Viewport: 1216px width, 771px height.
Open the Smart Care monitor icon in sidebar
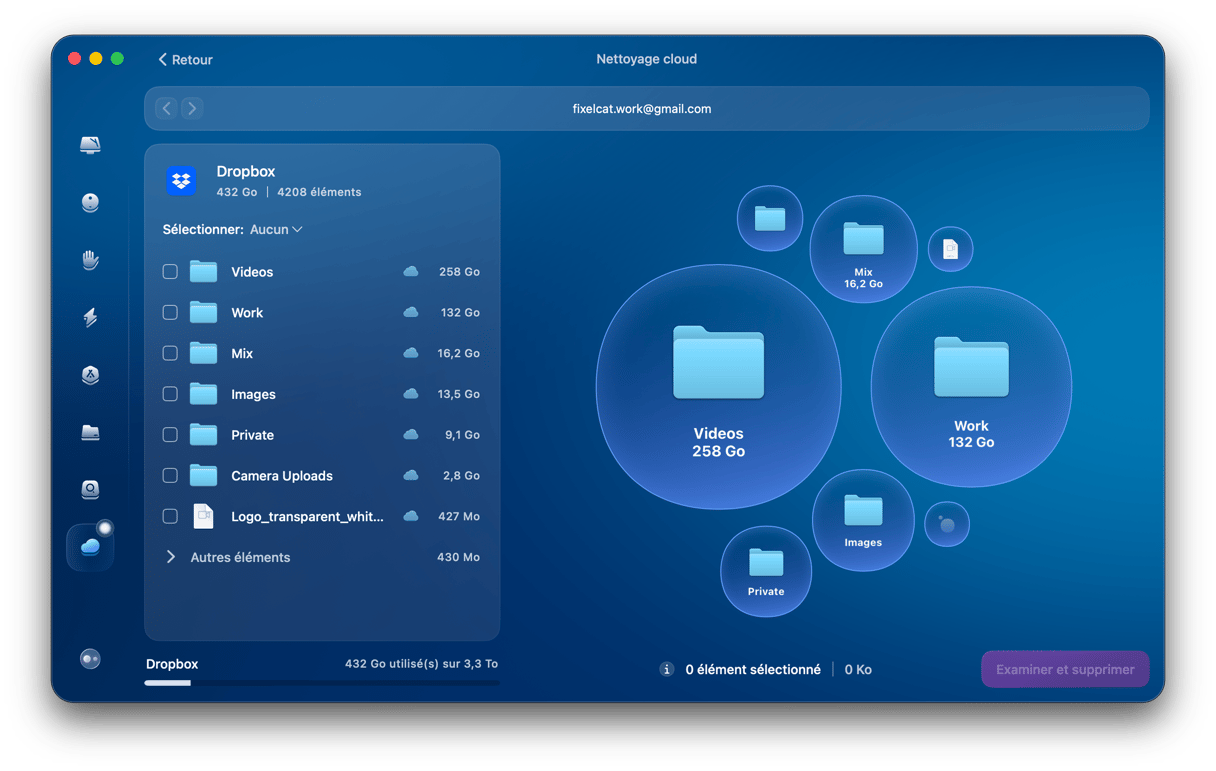point(90,146)
